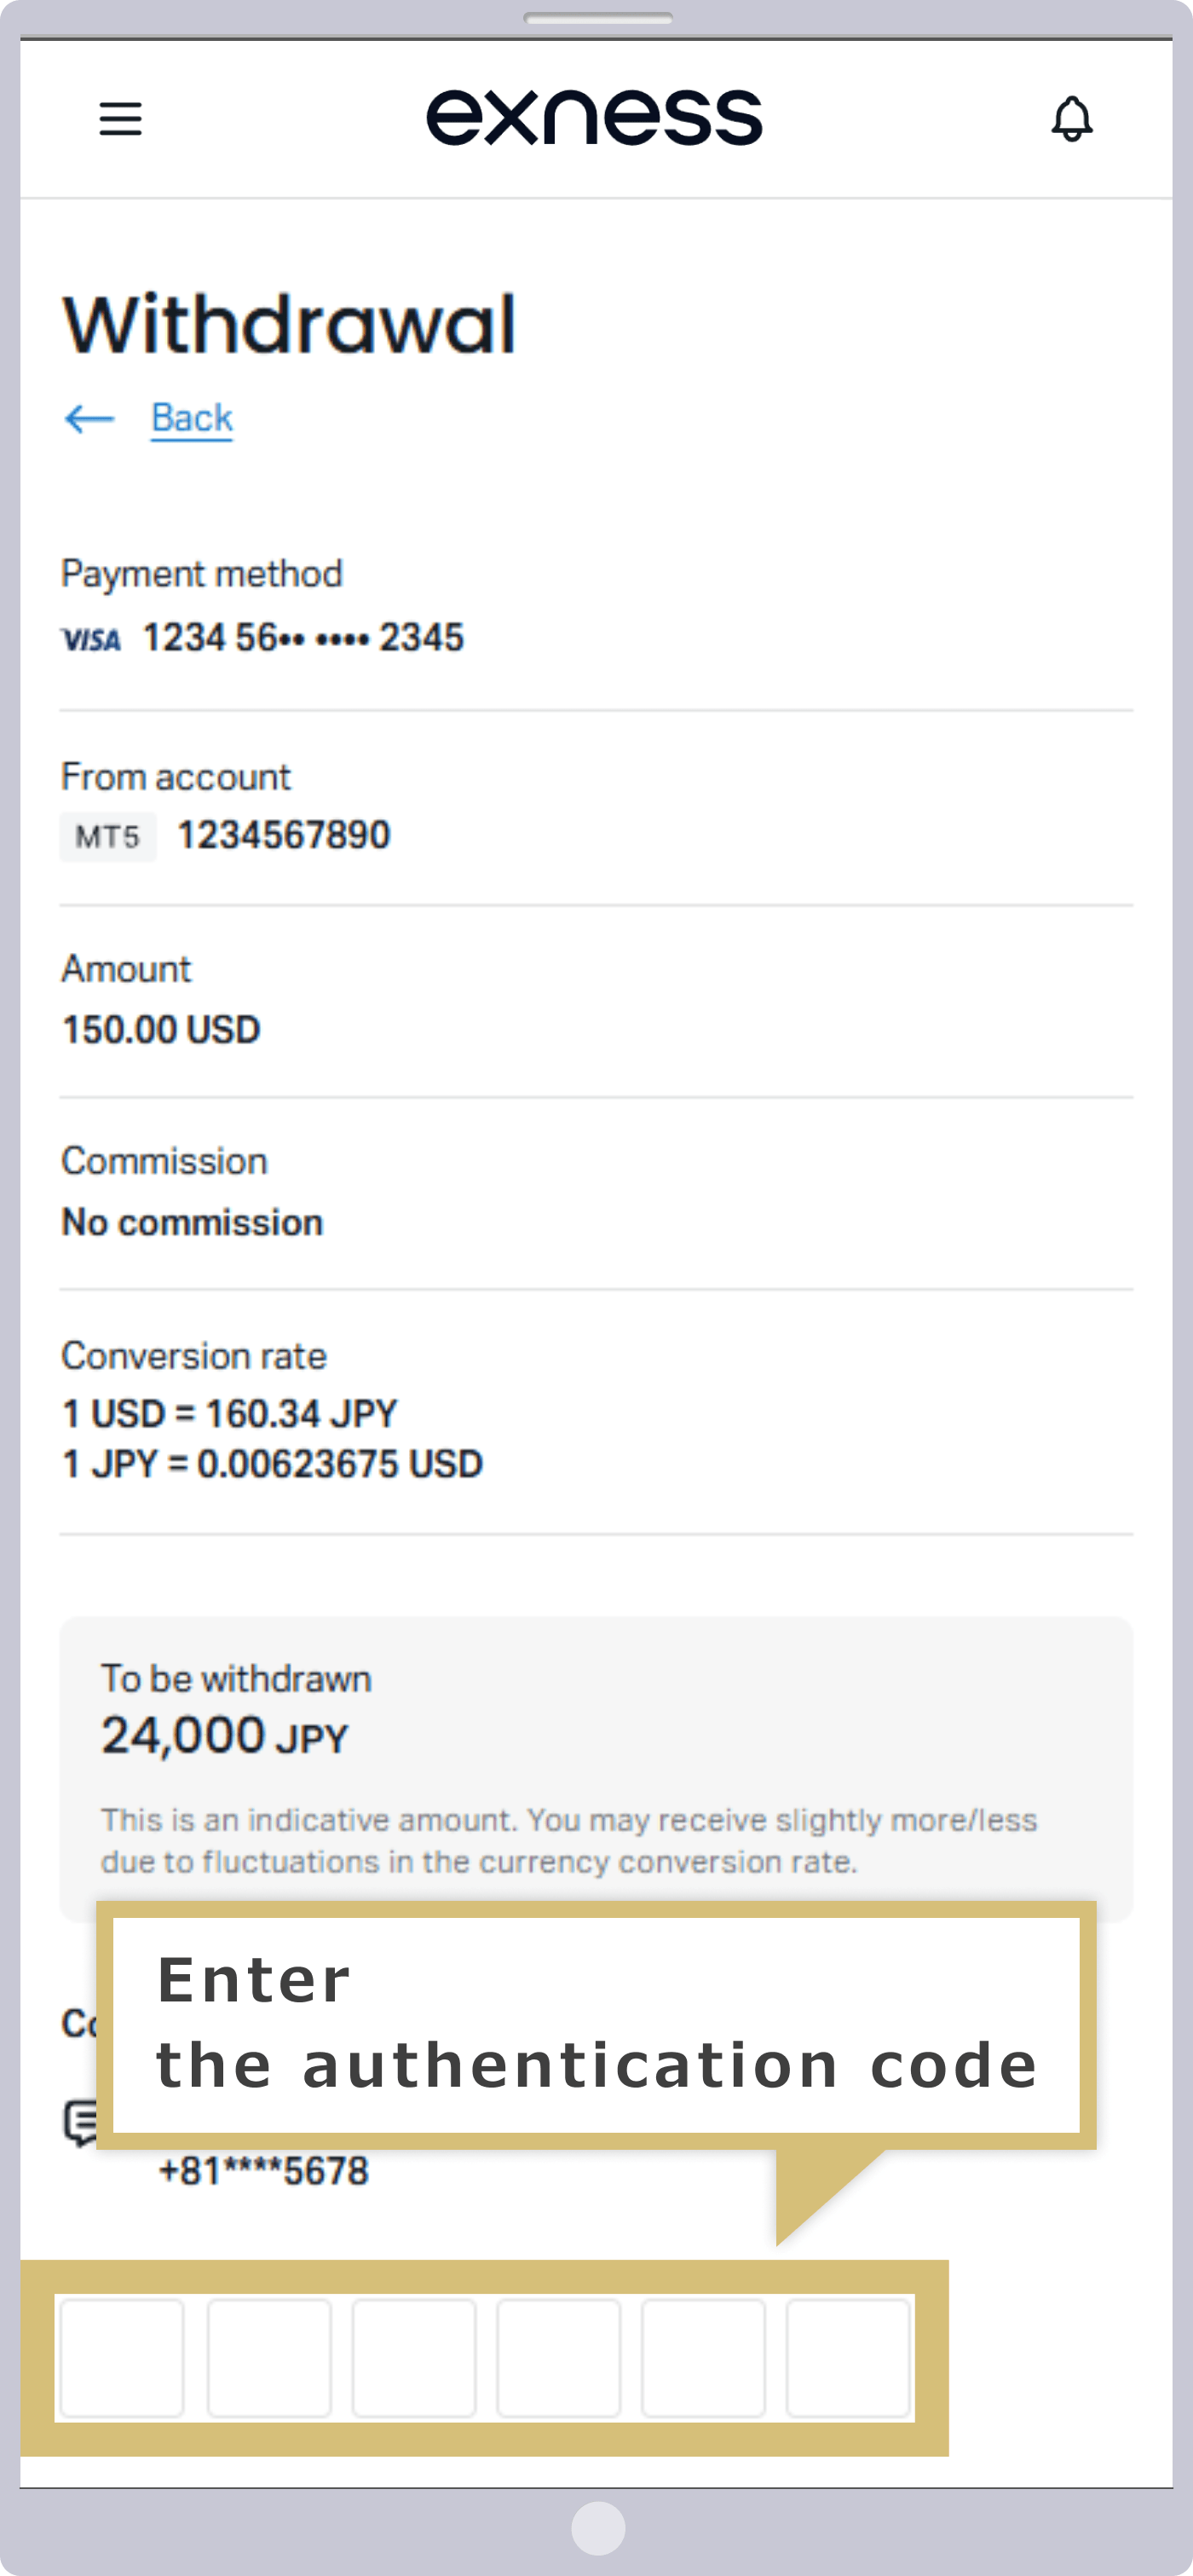Click the 150.00 USD amount
The height and width of the screenshot is (2576, 1193).
tap(161, 1030)
